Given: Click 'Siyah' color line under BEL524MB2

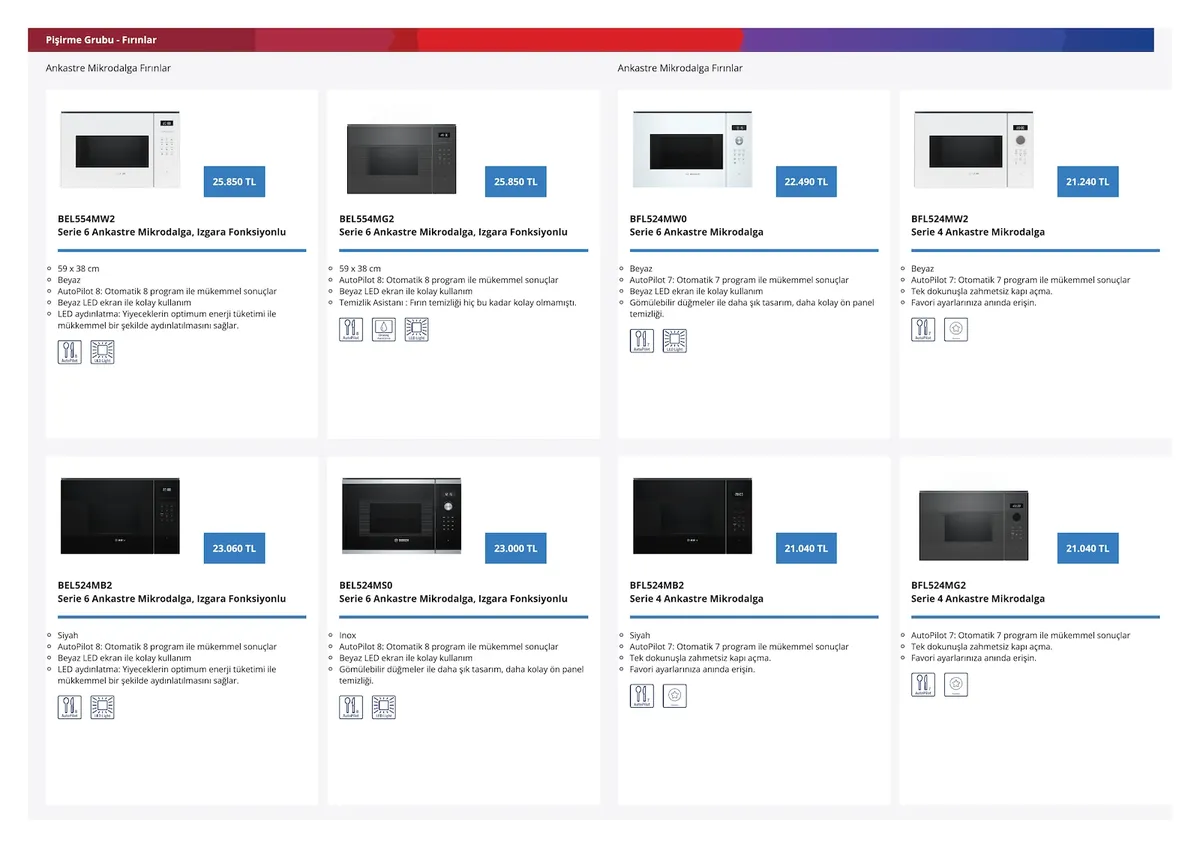Looking at the screenshot, I should (x=68, y=636).
